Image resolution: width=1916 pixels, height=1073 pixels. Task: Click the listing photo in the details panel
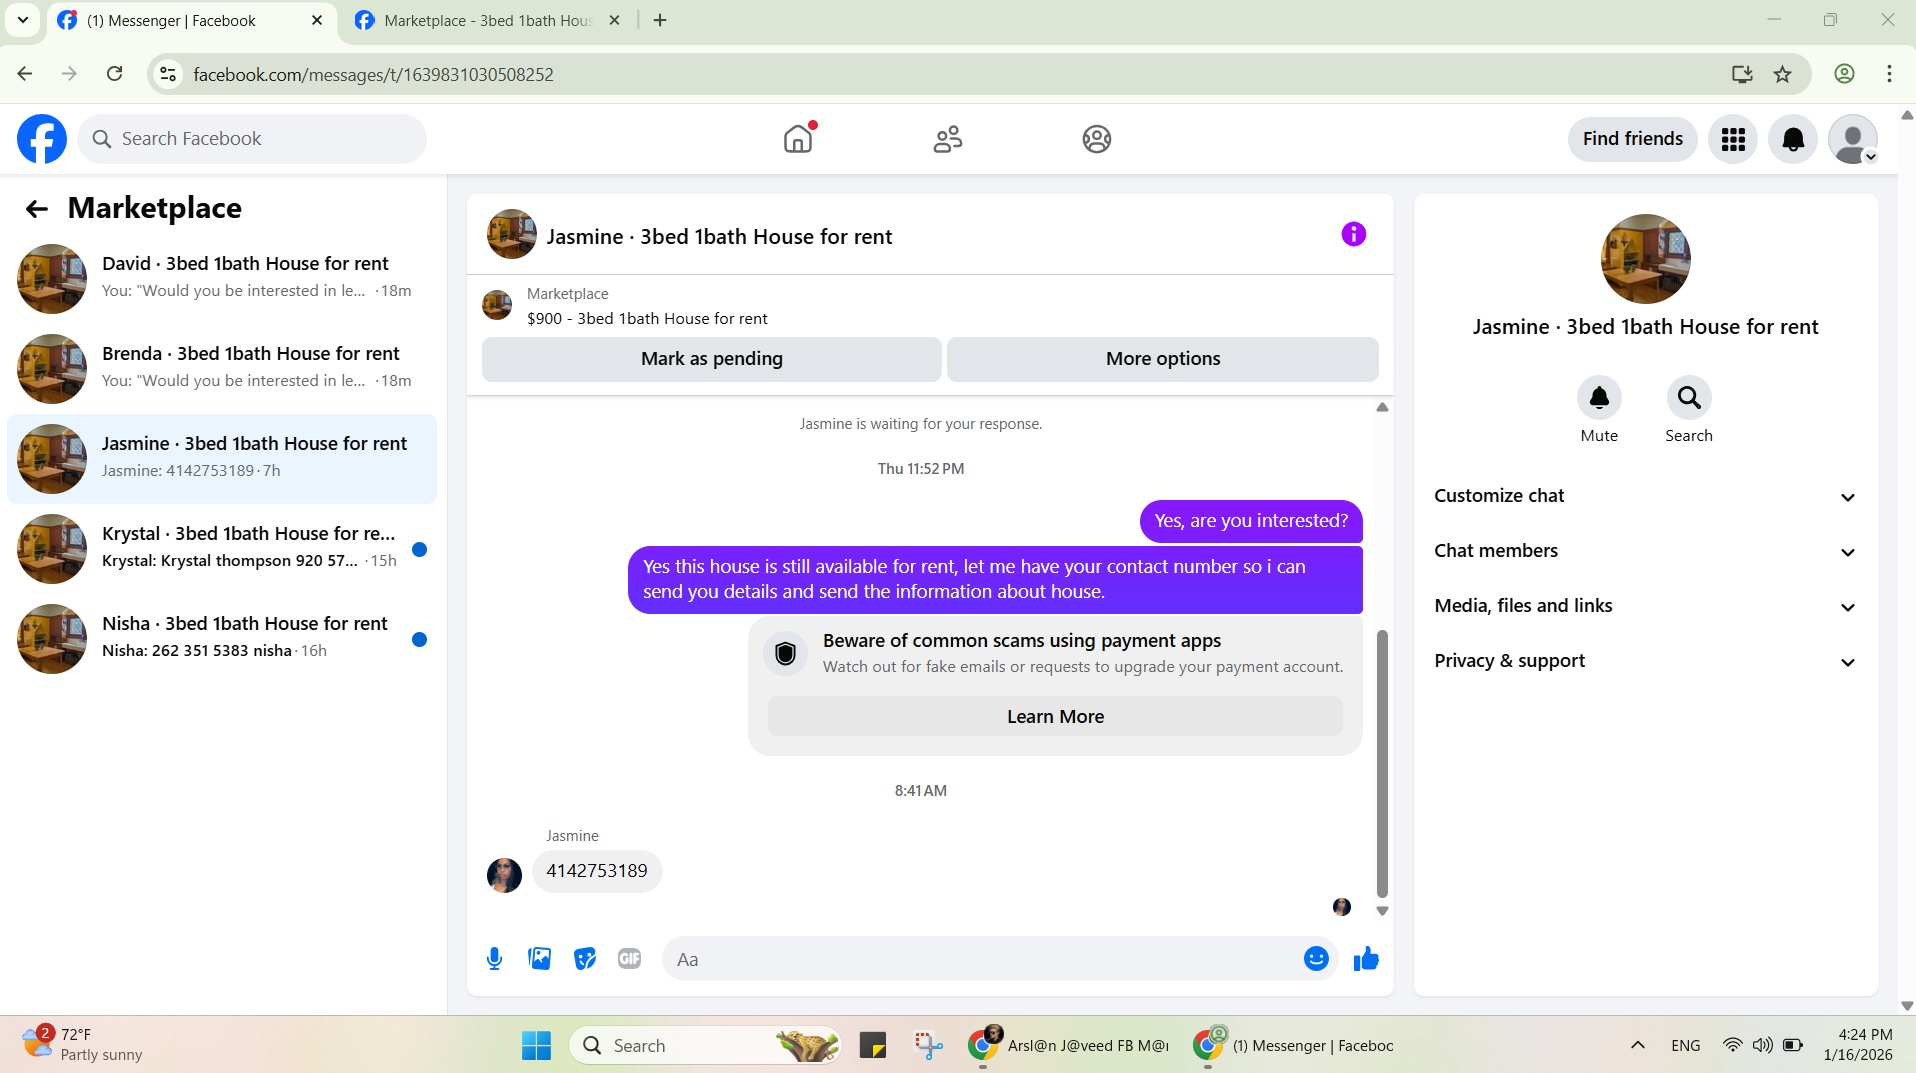[x=1645, y=259]
